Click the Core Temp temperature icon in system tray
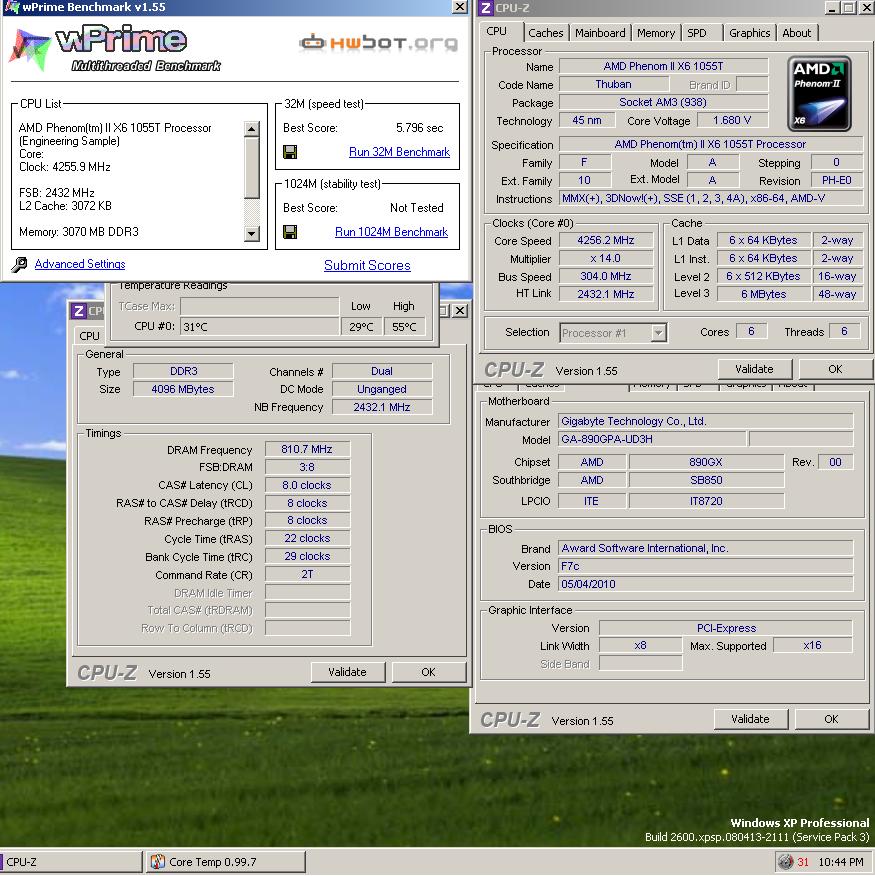Image resolution: width=875 pixels, height=876 pixels. click(x=802, y=862)
